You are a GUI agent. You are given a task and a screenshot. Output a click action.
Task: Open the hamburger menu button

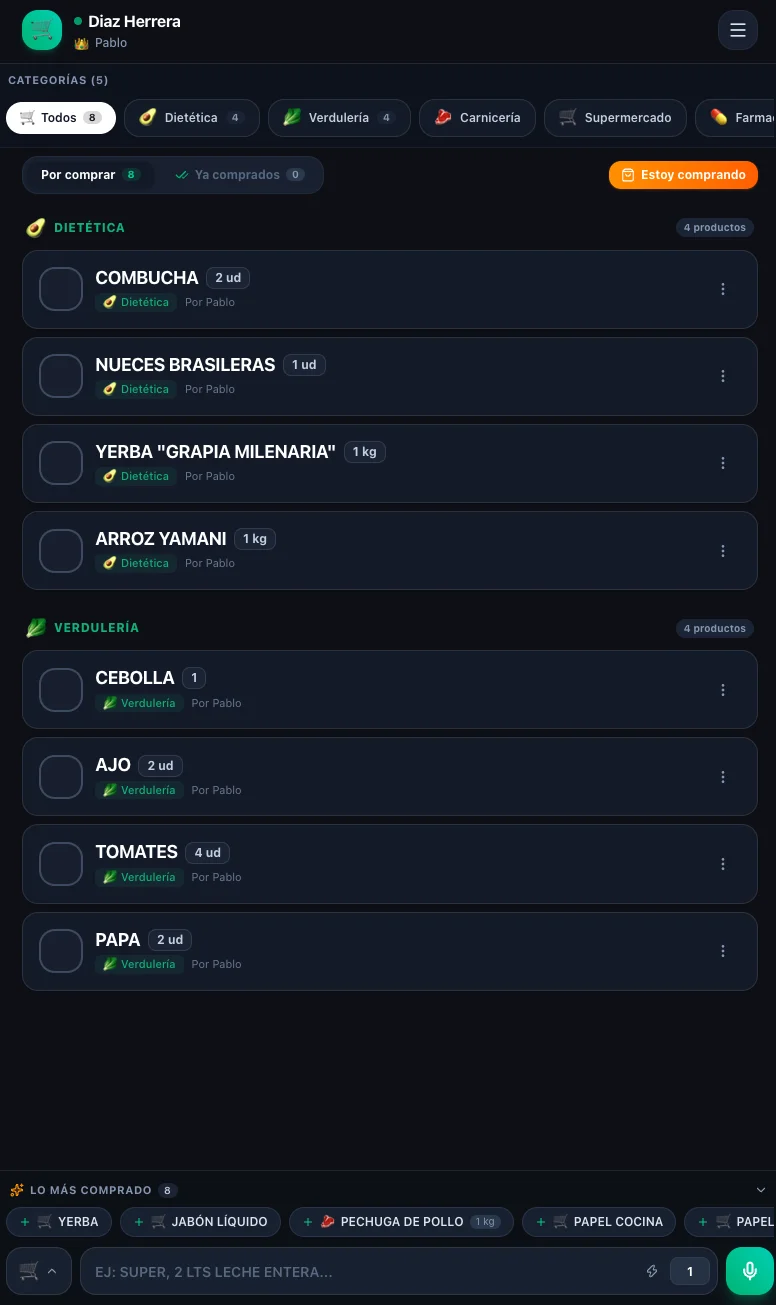point(738,30)
